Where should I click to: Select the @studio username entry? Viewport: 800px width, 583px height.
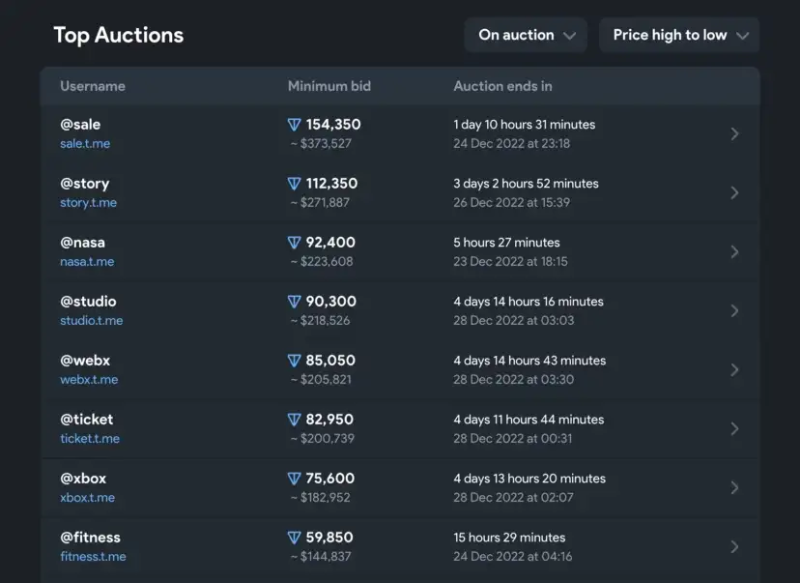(x=88, y=301)
